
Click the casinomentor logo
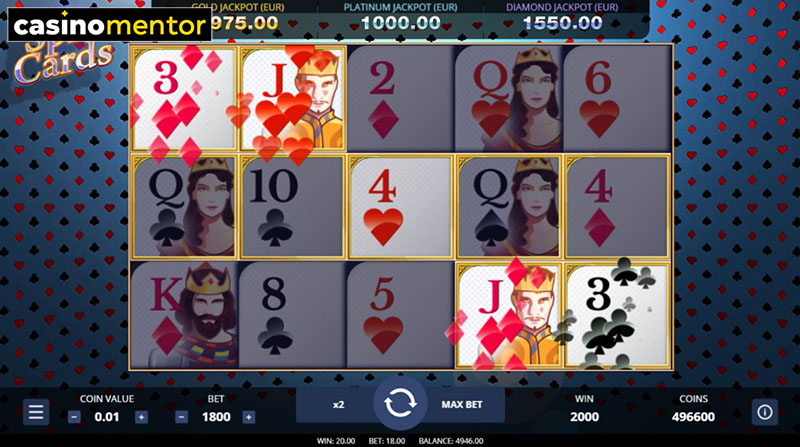110,25
